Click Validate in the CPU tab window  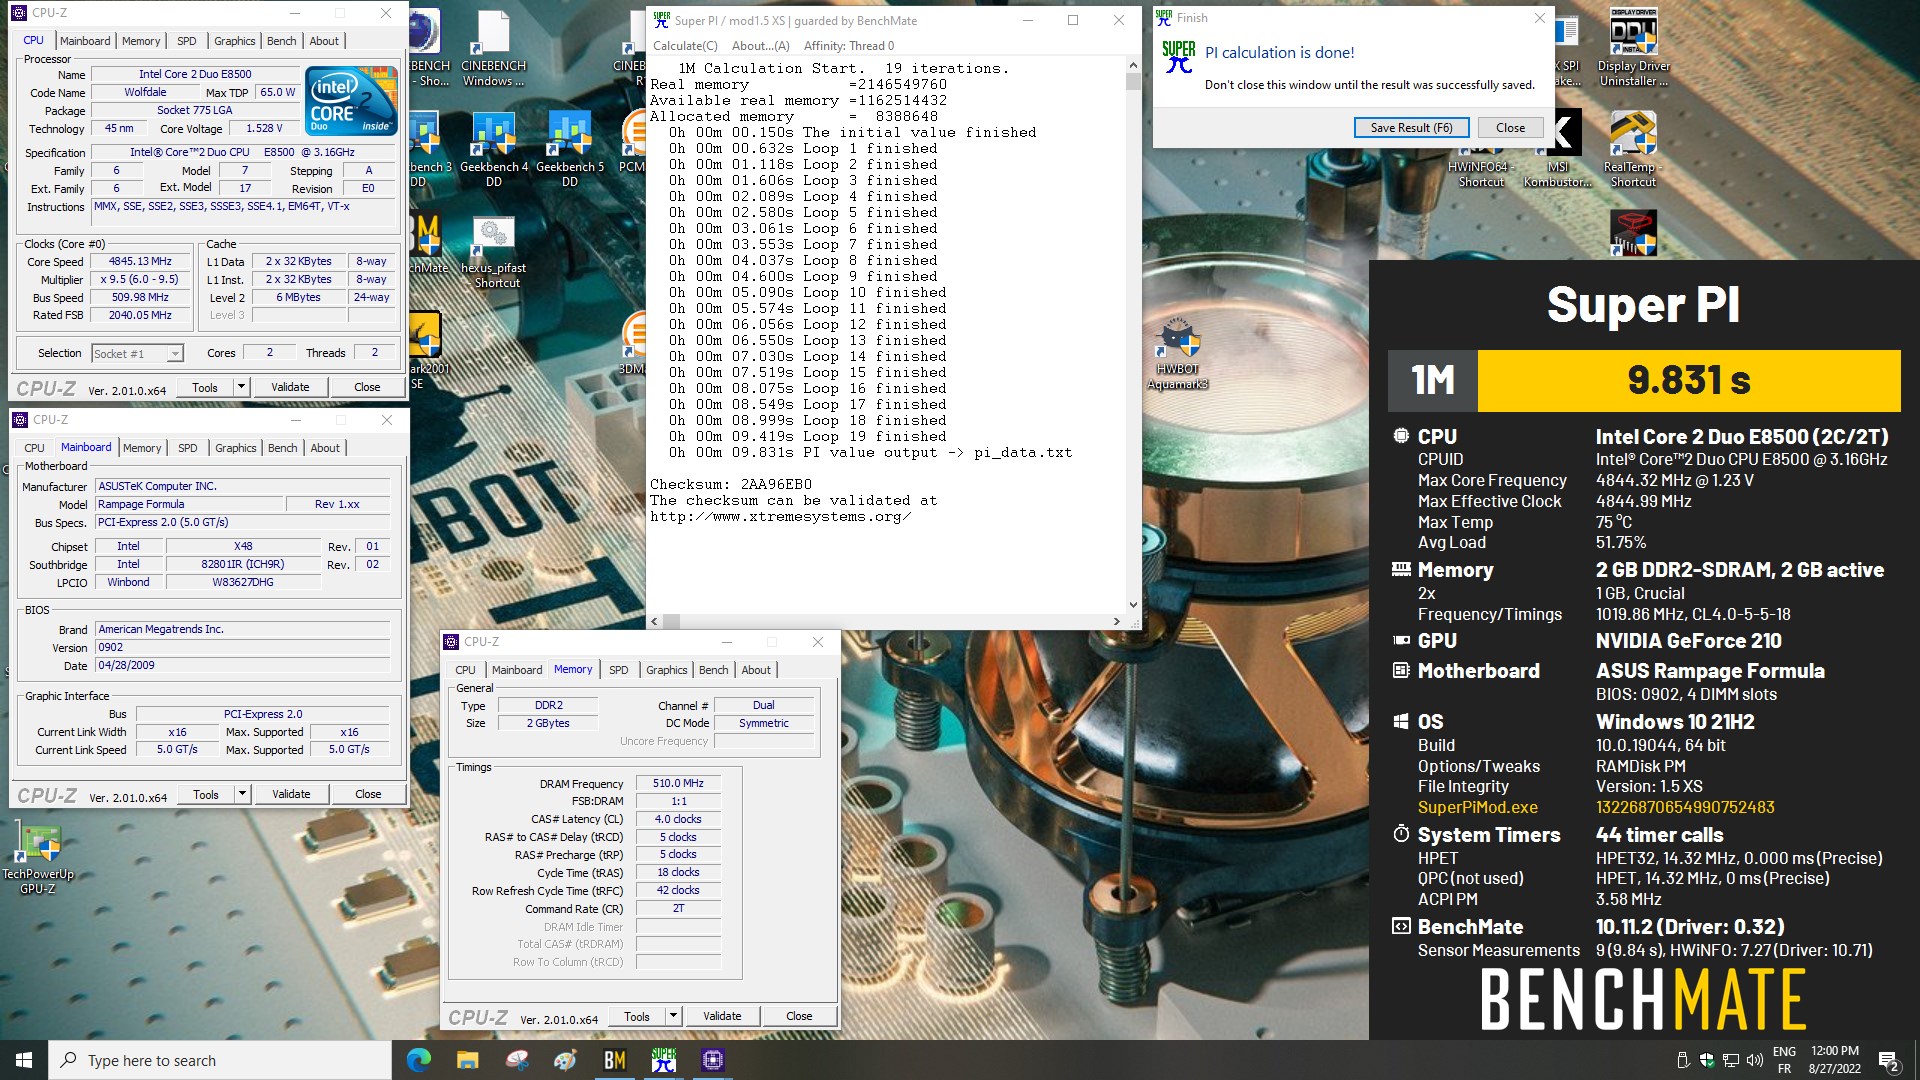290,387
